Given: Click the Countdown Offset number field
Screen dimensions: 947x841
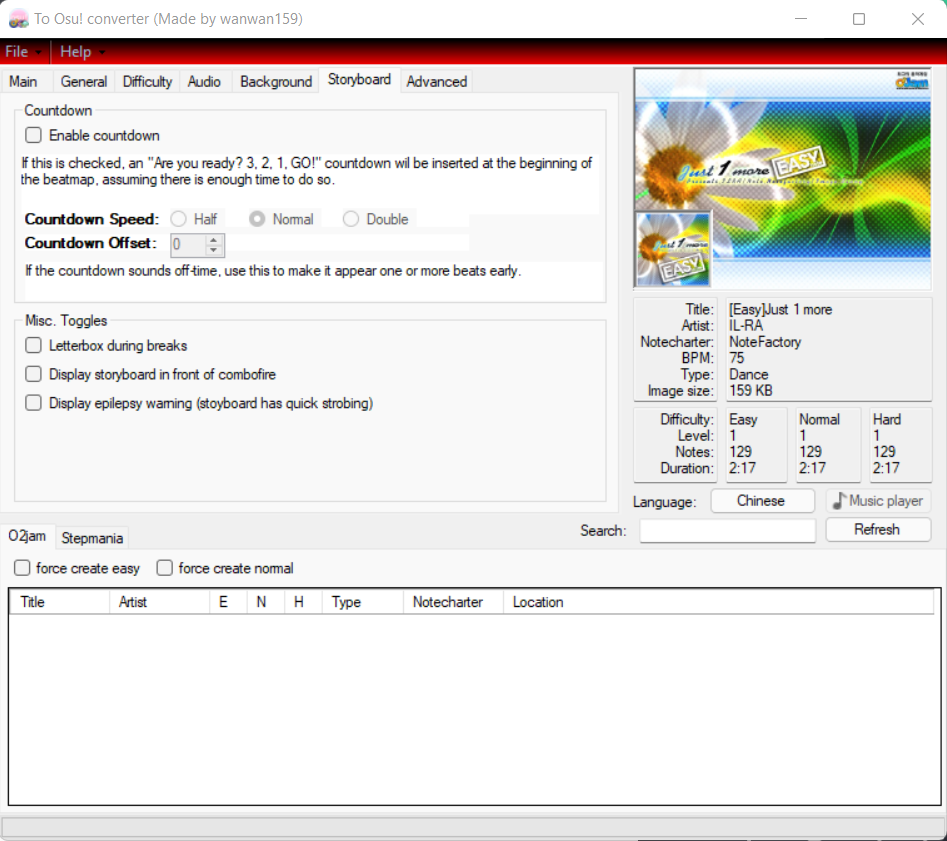Looking at the screenshot, I should click(x=188, y=245).
